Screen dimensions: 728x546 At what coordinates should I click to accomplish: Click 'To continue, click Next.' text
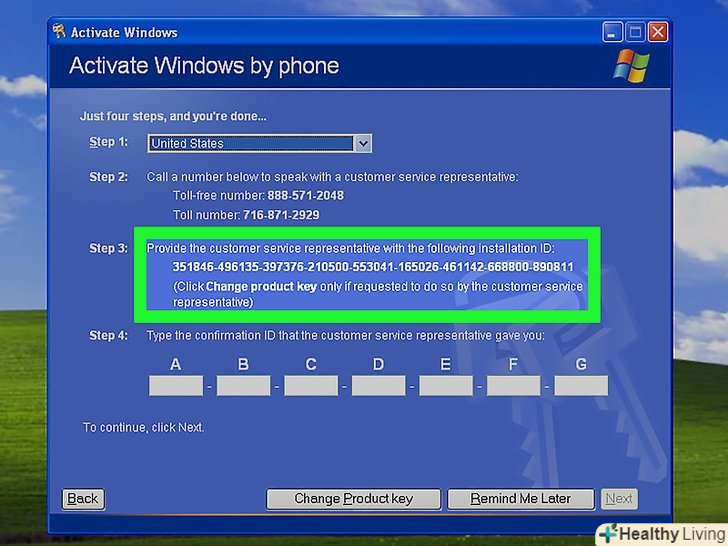click(143, 427)
